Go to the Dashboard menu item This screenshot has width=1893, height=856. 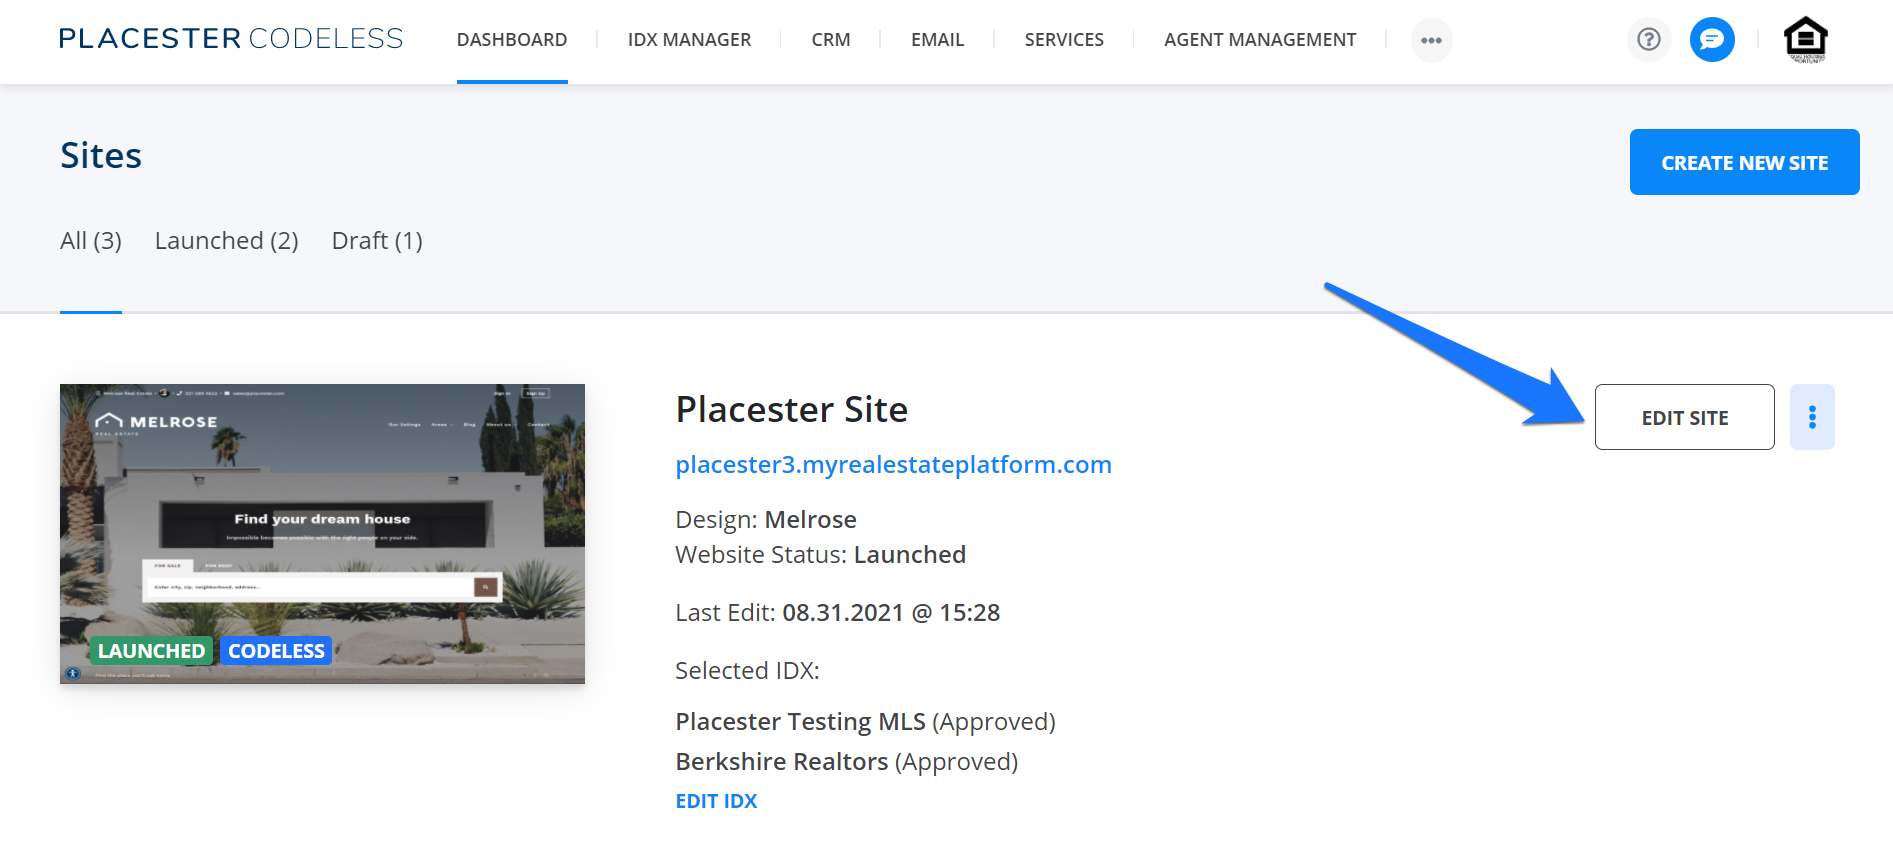512,40
